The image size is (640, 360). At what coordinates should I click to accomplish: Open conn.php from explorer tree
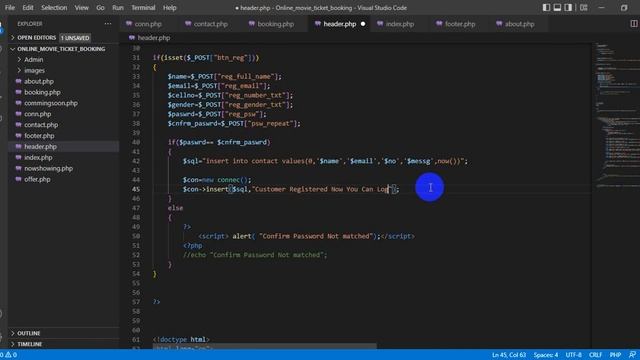38,114
